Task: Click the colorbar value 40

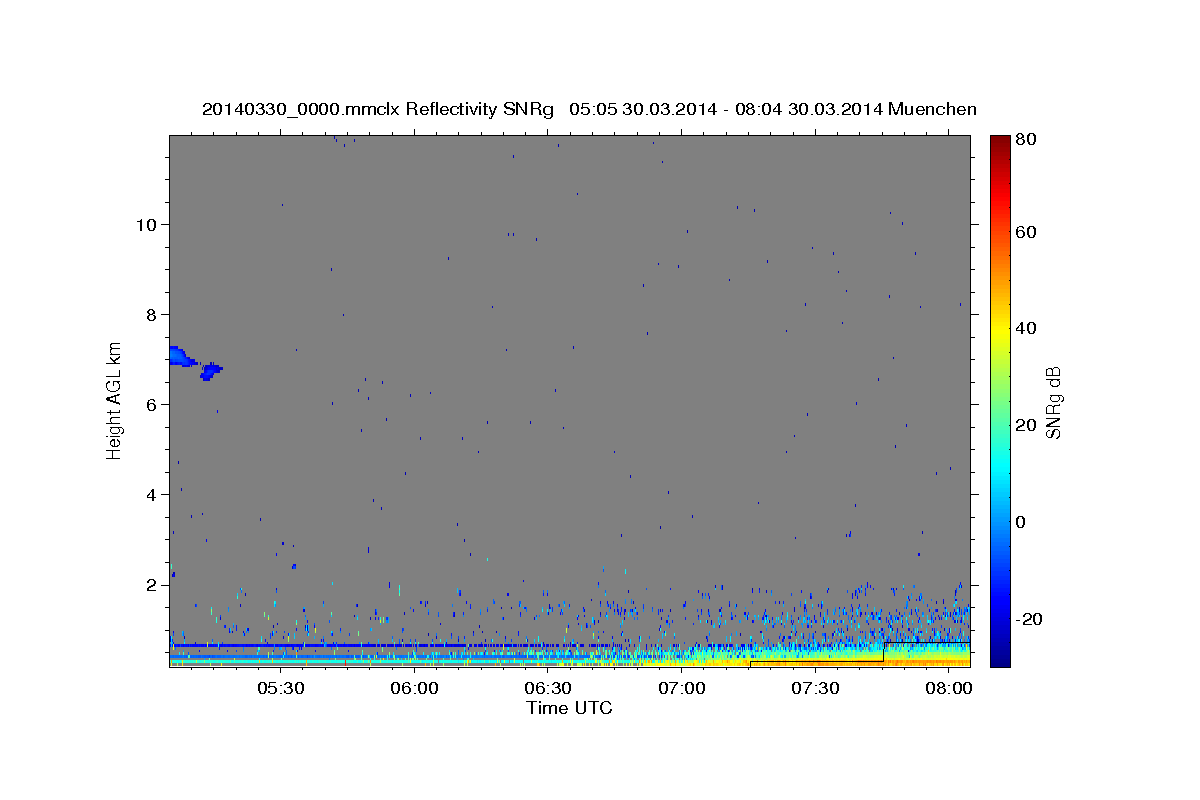Action: pyautogui.click(x=1028, y=328)
